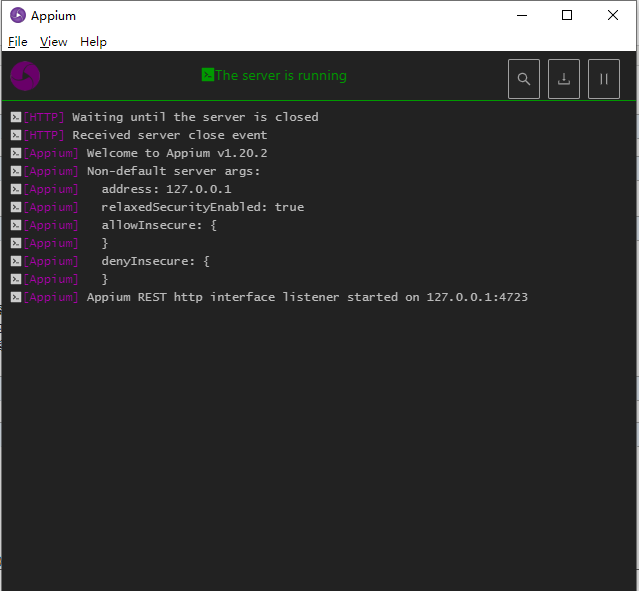
Task: Select 'The server is running' status text
Action: (x=281, y=75)
